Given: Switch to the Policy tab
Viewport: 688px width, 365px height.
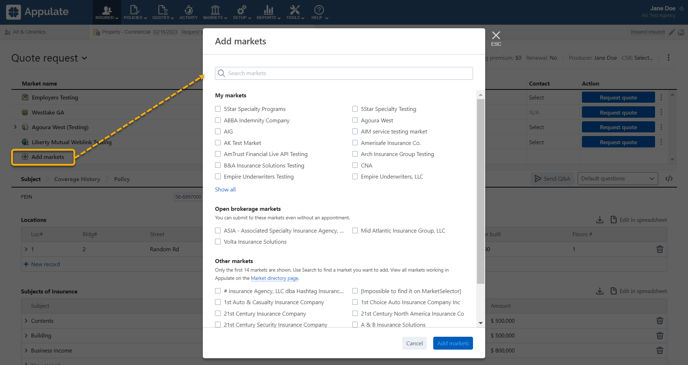Looking at the screenshot, I should coord(122,179).
